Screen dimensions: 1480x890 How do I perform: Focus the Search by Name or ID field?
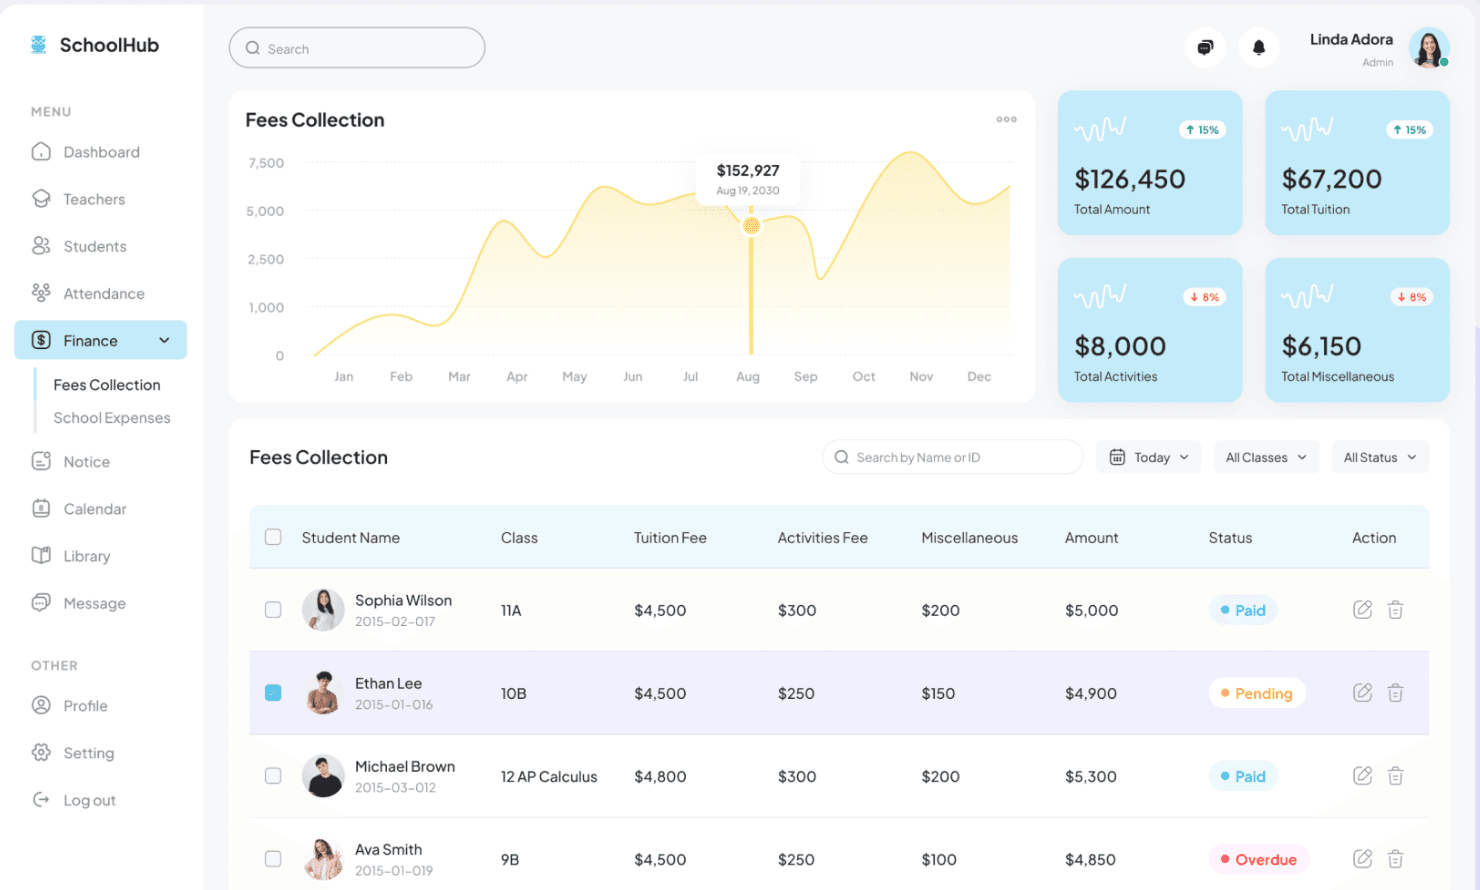click(952, 457)
